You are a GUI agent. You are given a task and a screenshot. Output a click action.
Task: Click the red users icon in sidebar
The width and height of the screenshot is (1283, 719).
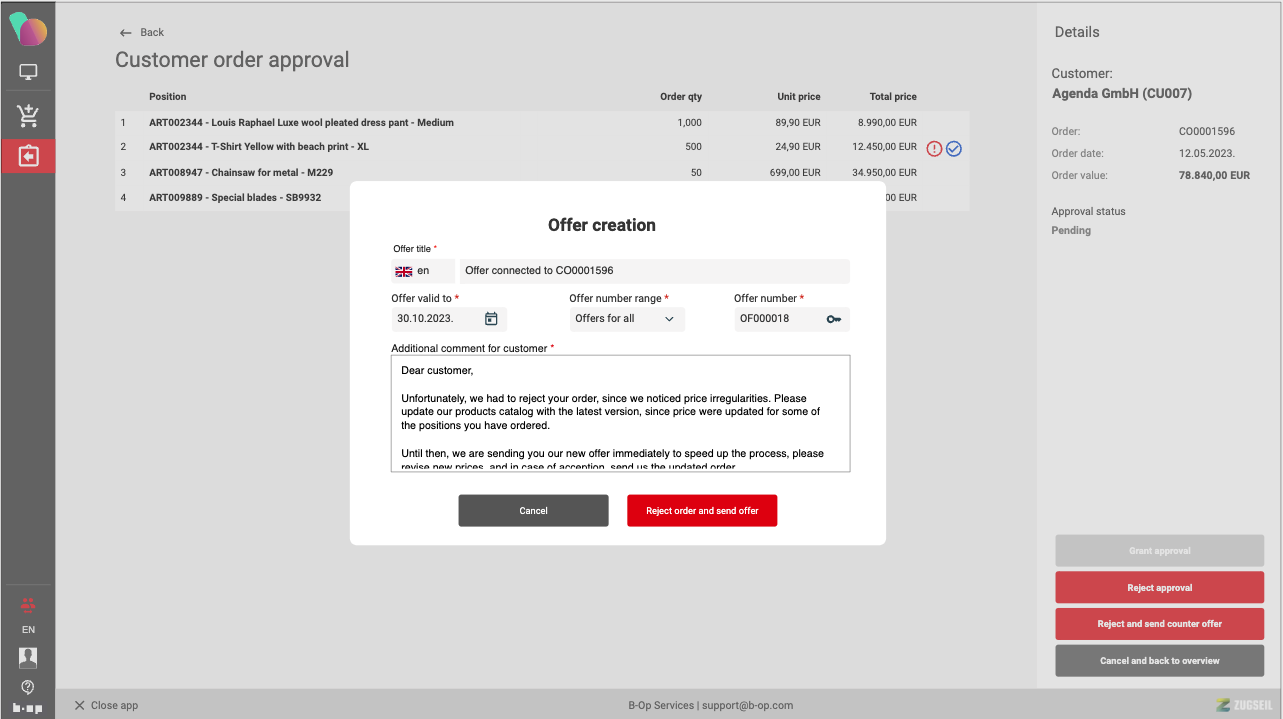(x=28, y=603)
